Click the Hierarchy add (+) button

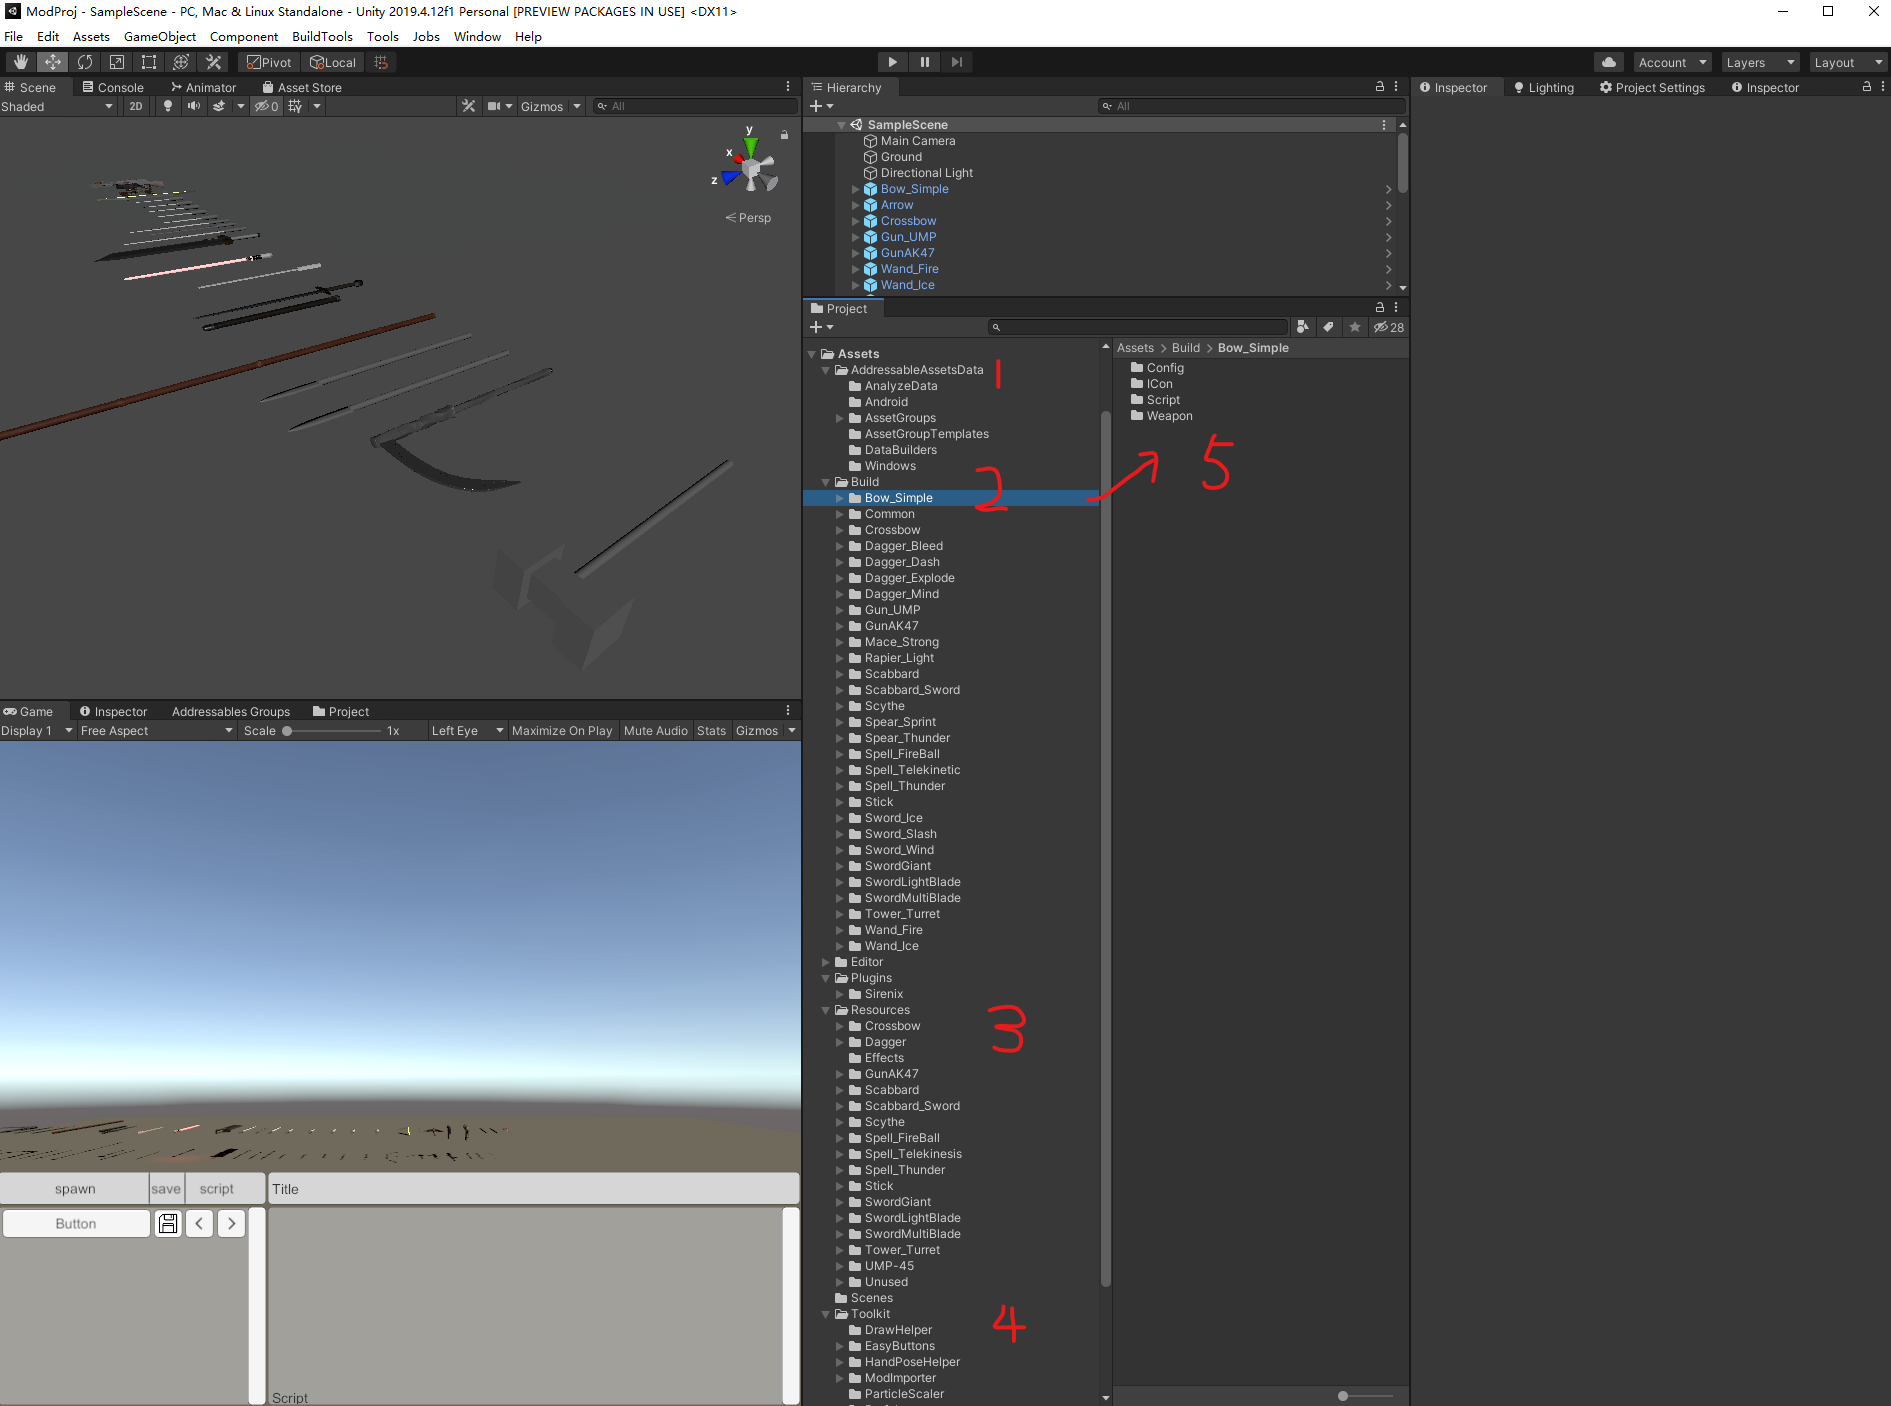(x=816, y=106)
